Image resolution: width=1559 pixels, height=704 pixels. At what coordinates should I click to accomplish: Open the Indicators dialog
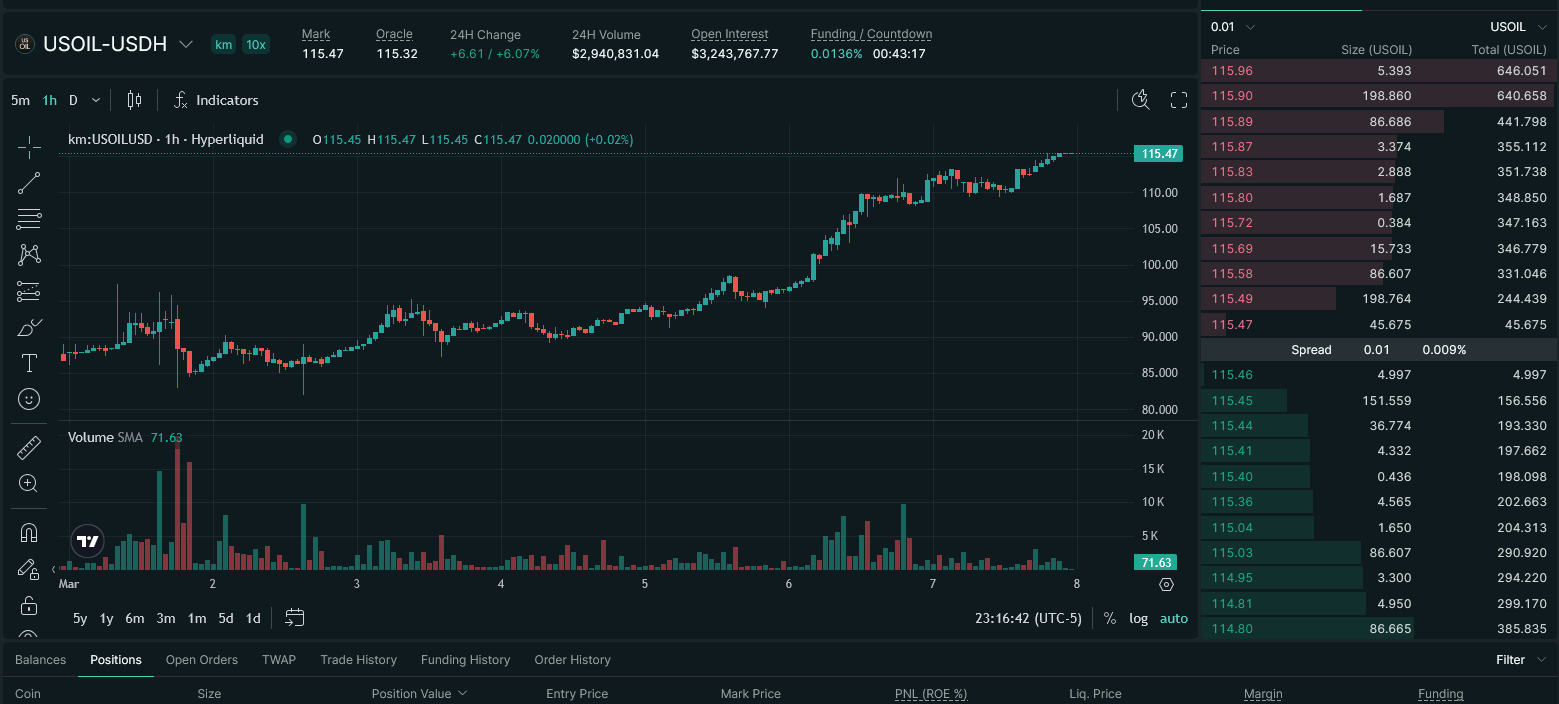[x=216, y=100]
